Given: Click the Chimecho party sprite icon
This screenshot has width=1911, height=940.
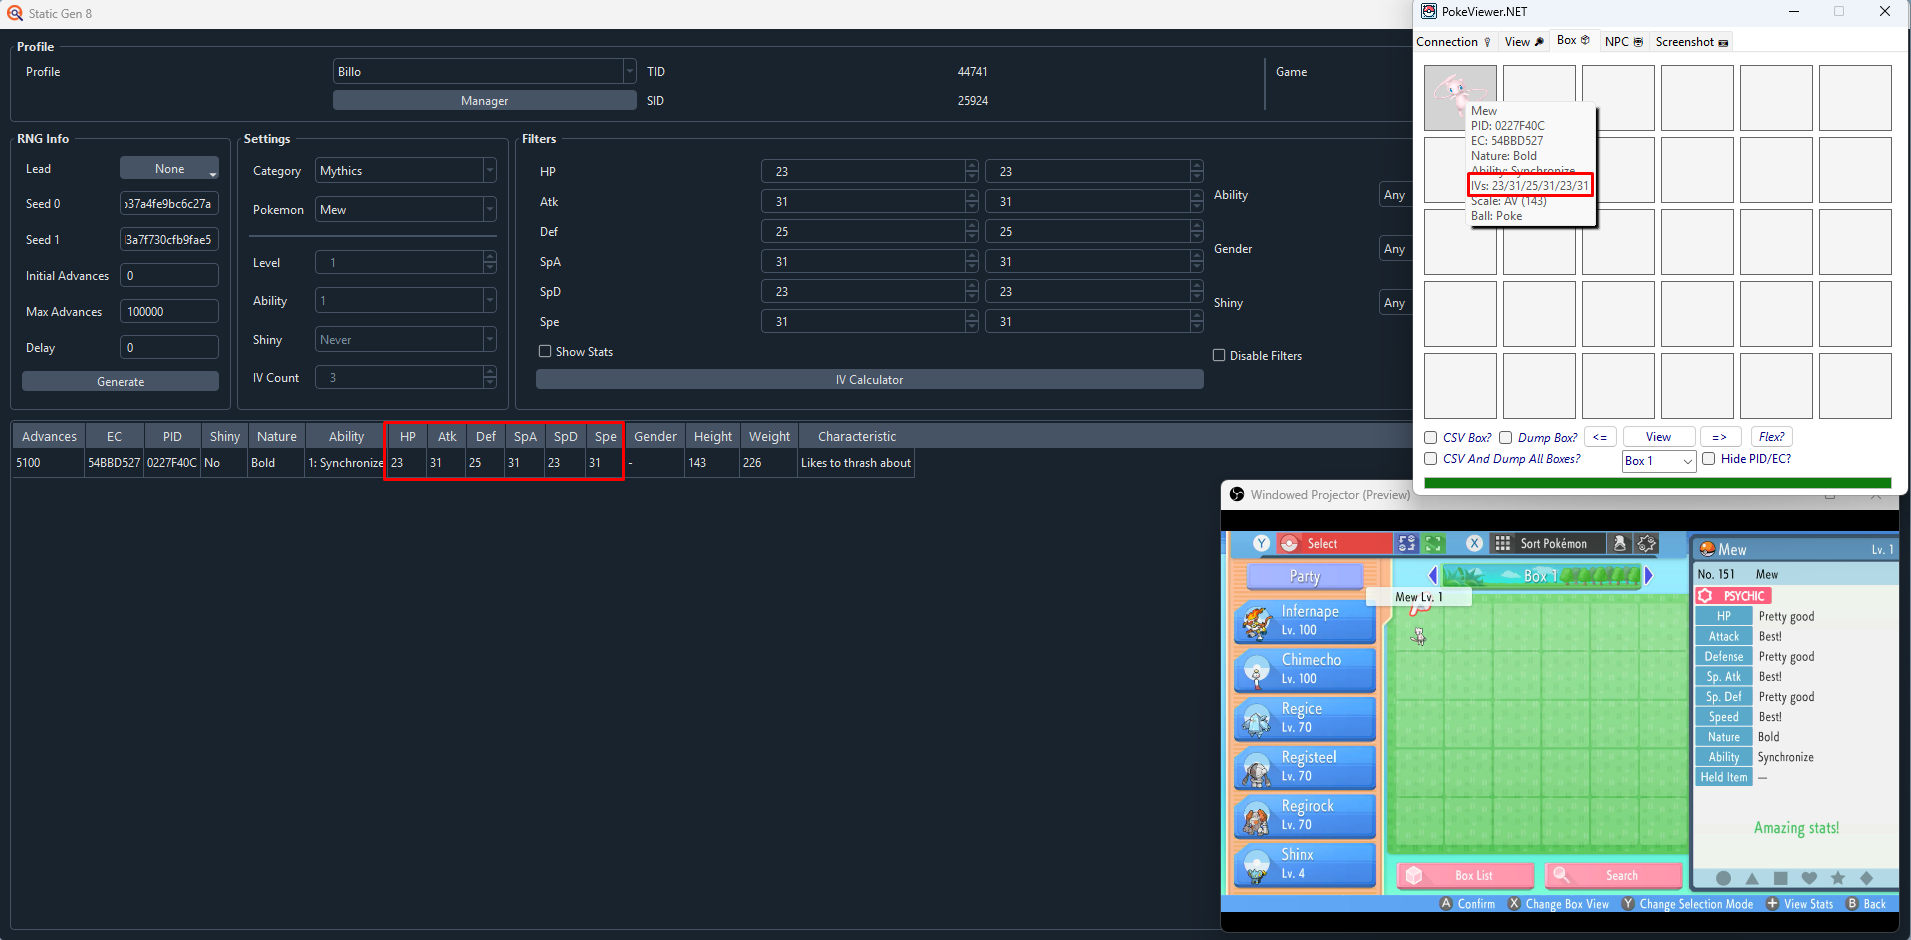Looking at the screenshot, I should click(1256, 671).
